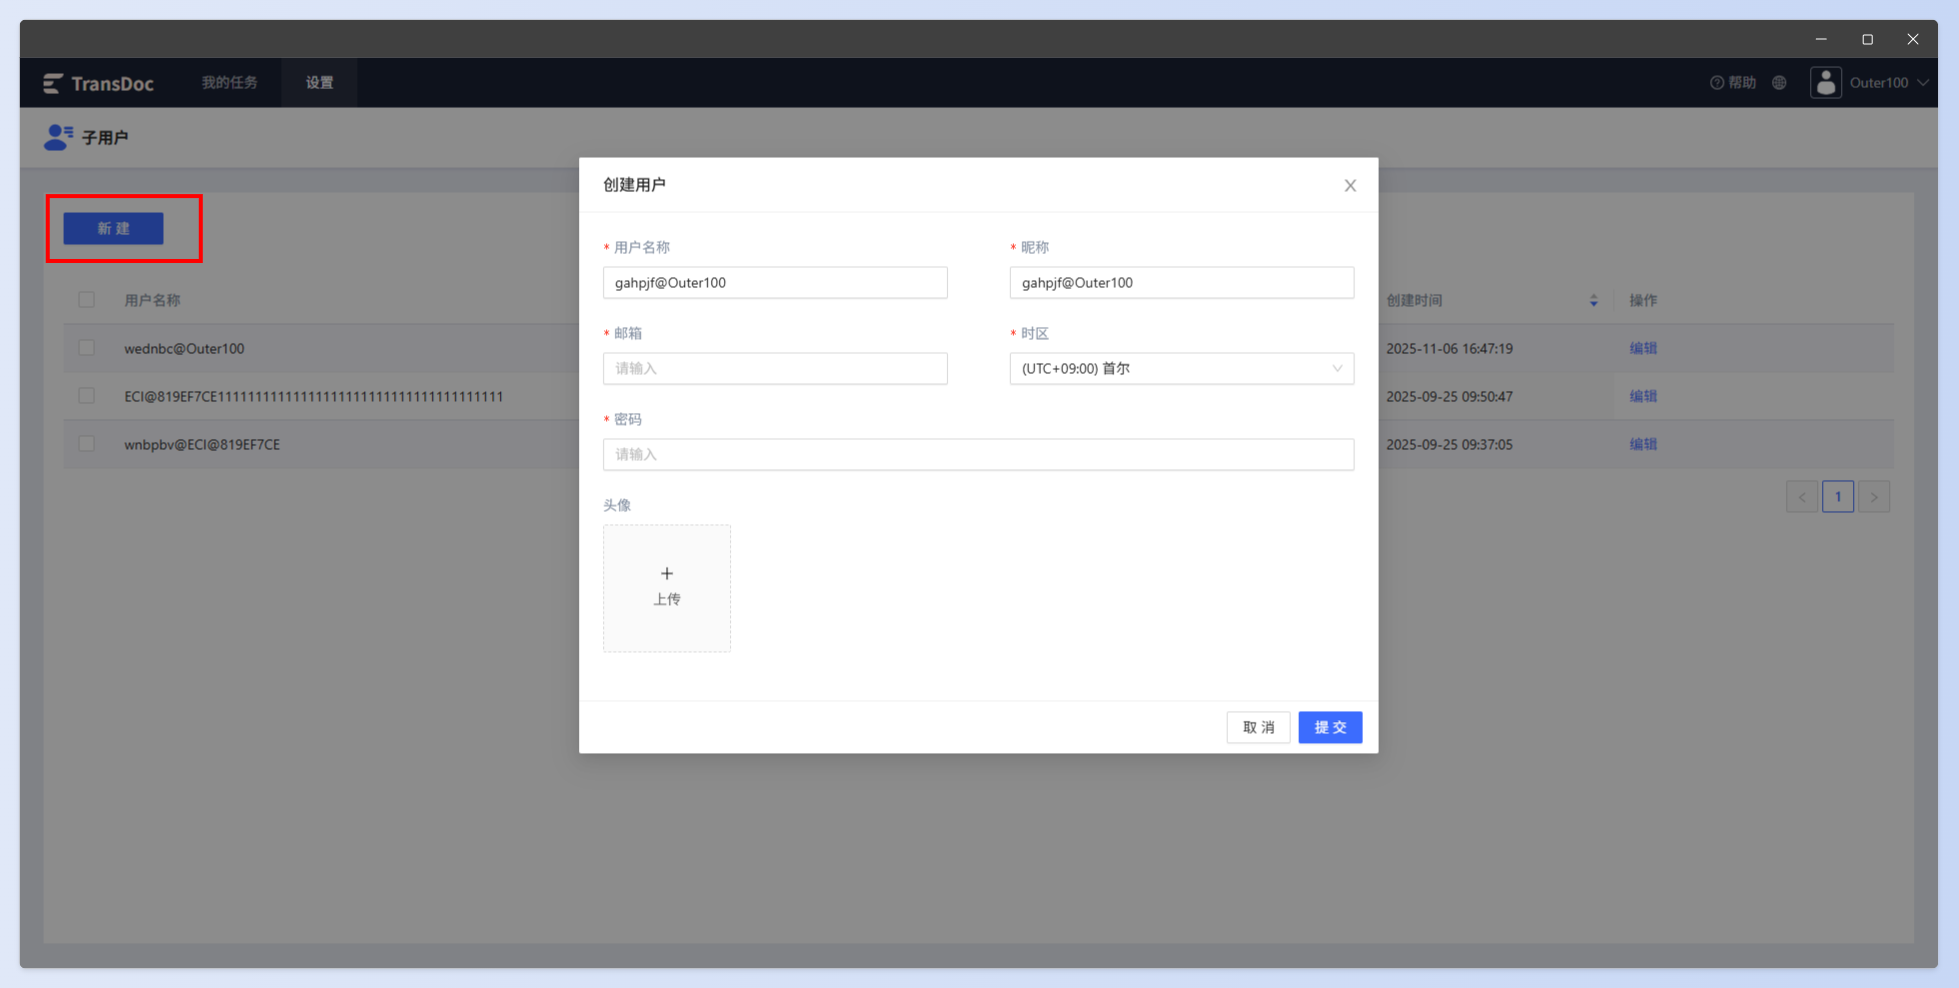Screen dimensions: 1959x988
Task: Click the 密码 input field
Action: (x=978, y=455)
